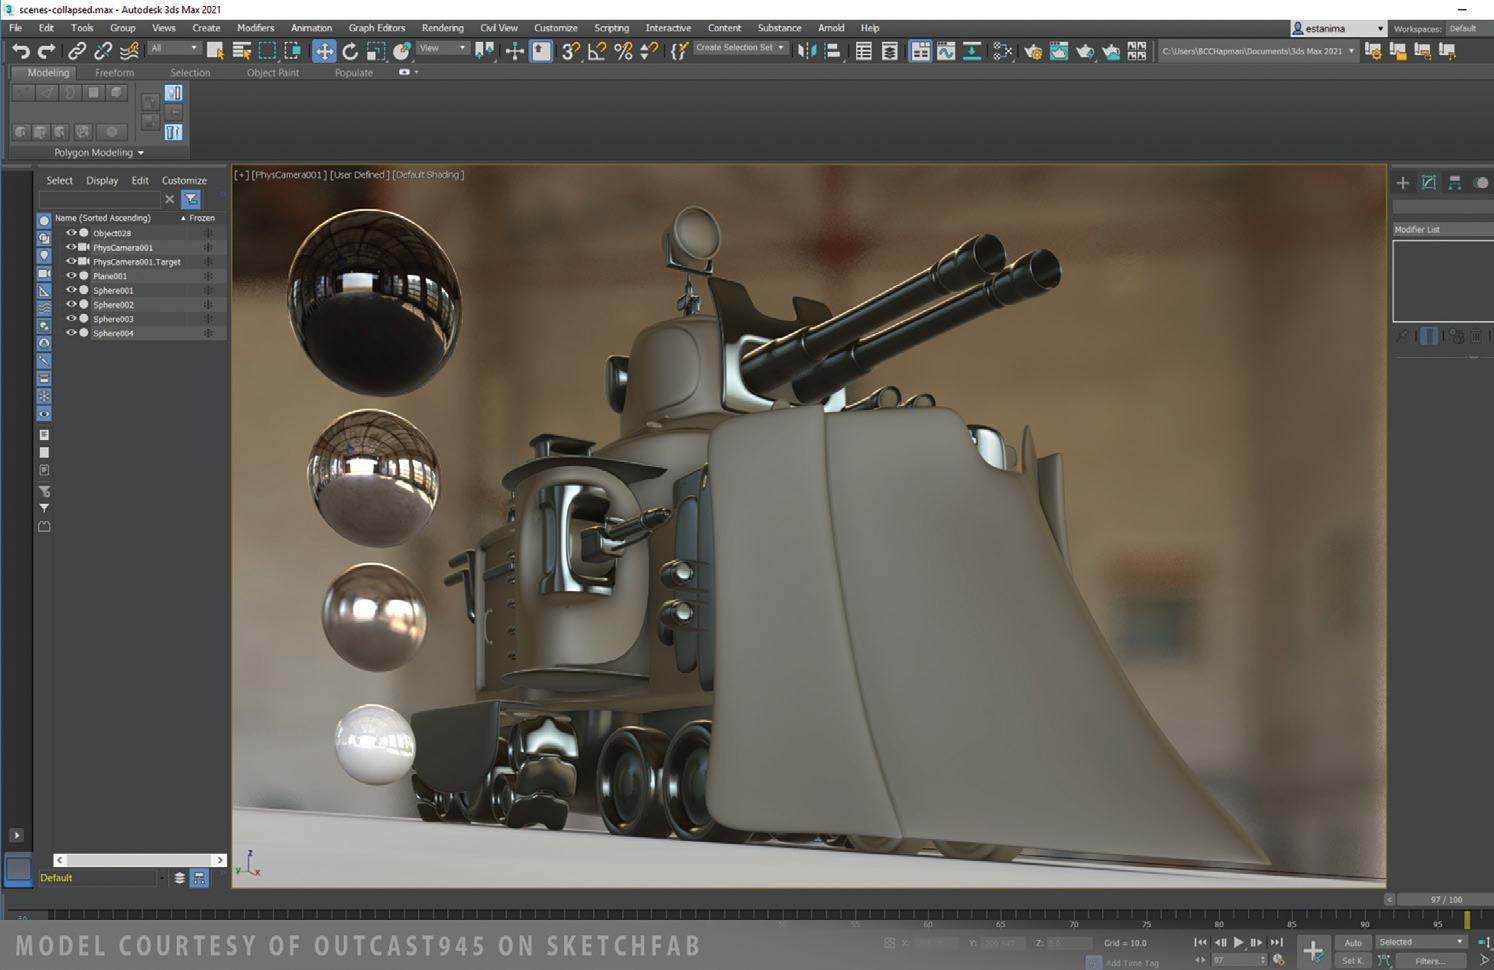Toggle Display Cameras filter in explorer sidebar
This screenshot has width=1494, height=970.
(x=44, y=273)
